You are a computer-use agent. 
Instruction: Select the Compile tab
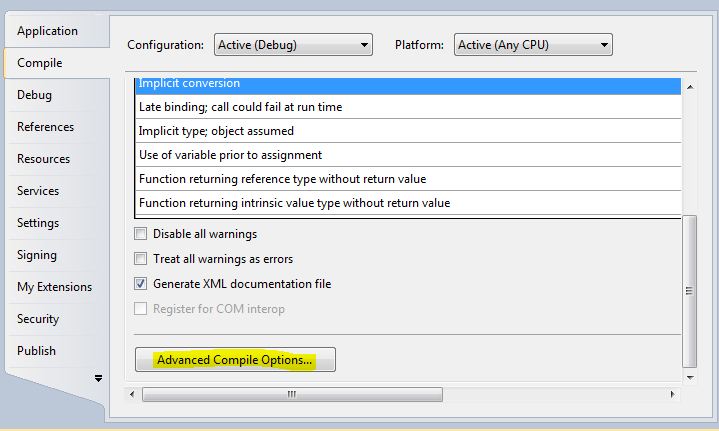click(x=57, y=63)
